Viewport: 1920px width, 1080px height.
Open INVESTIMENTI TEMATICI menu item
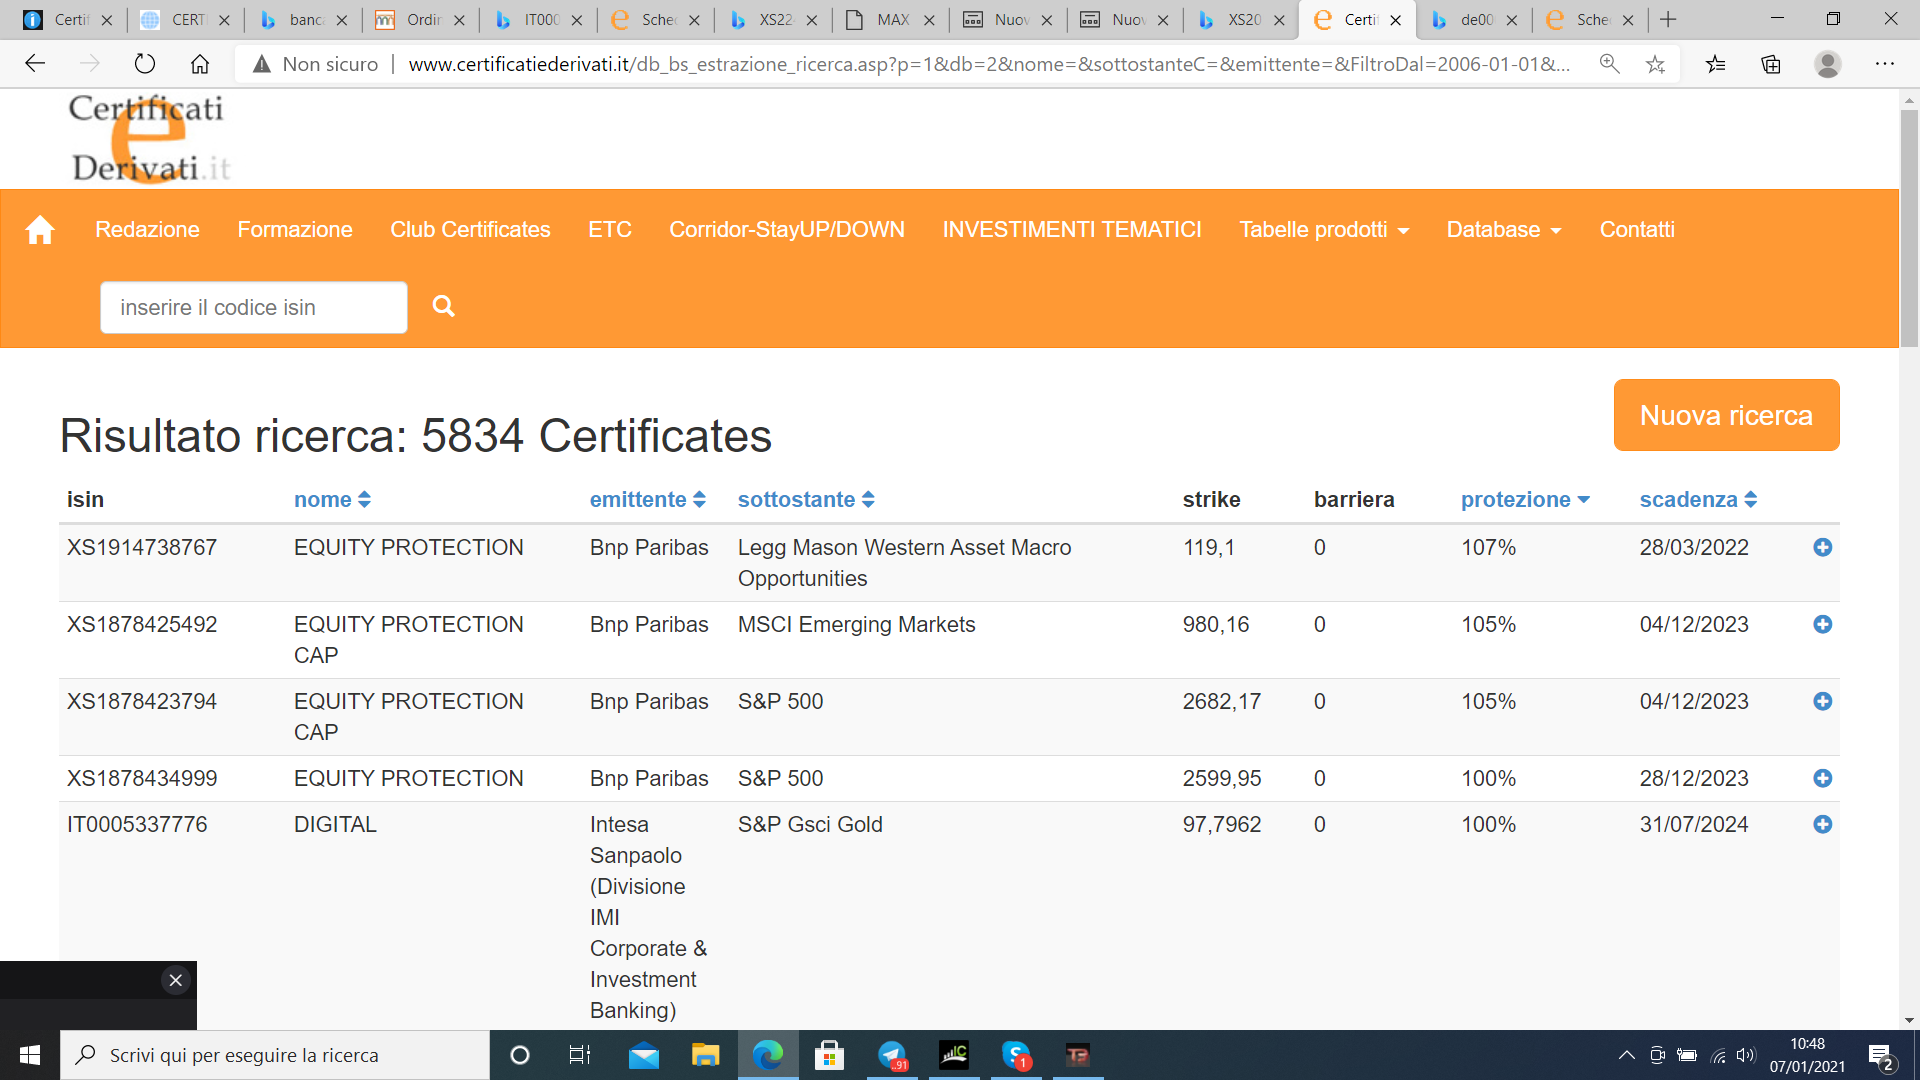(1072, 230)
